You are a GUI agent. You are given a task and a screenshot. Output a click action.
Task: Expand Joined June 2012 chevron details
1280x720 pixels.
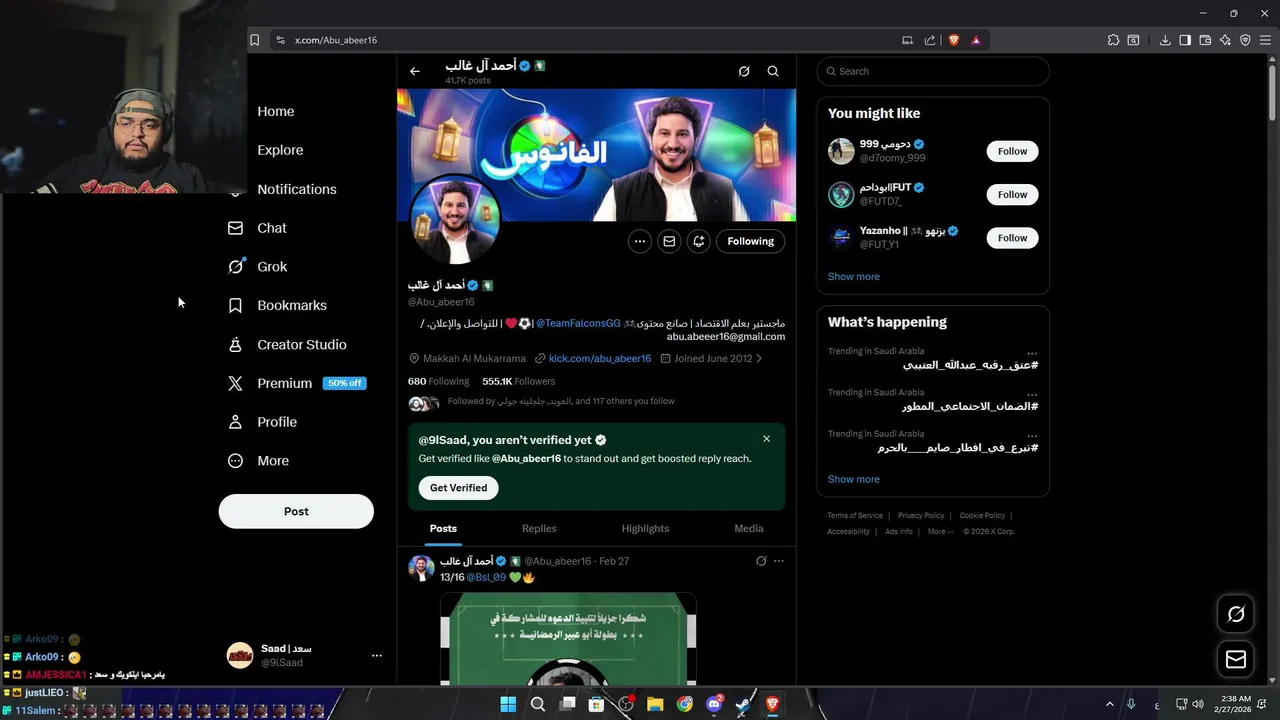pyautogui.click(x=759, y=358)
